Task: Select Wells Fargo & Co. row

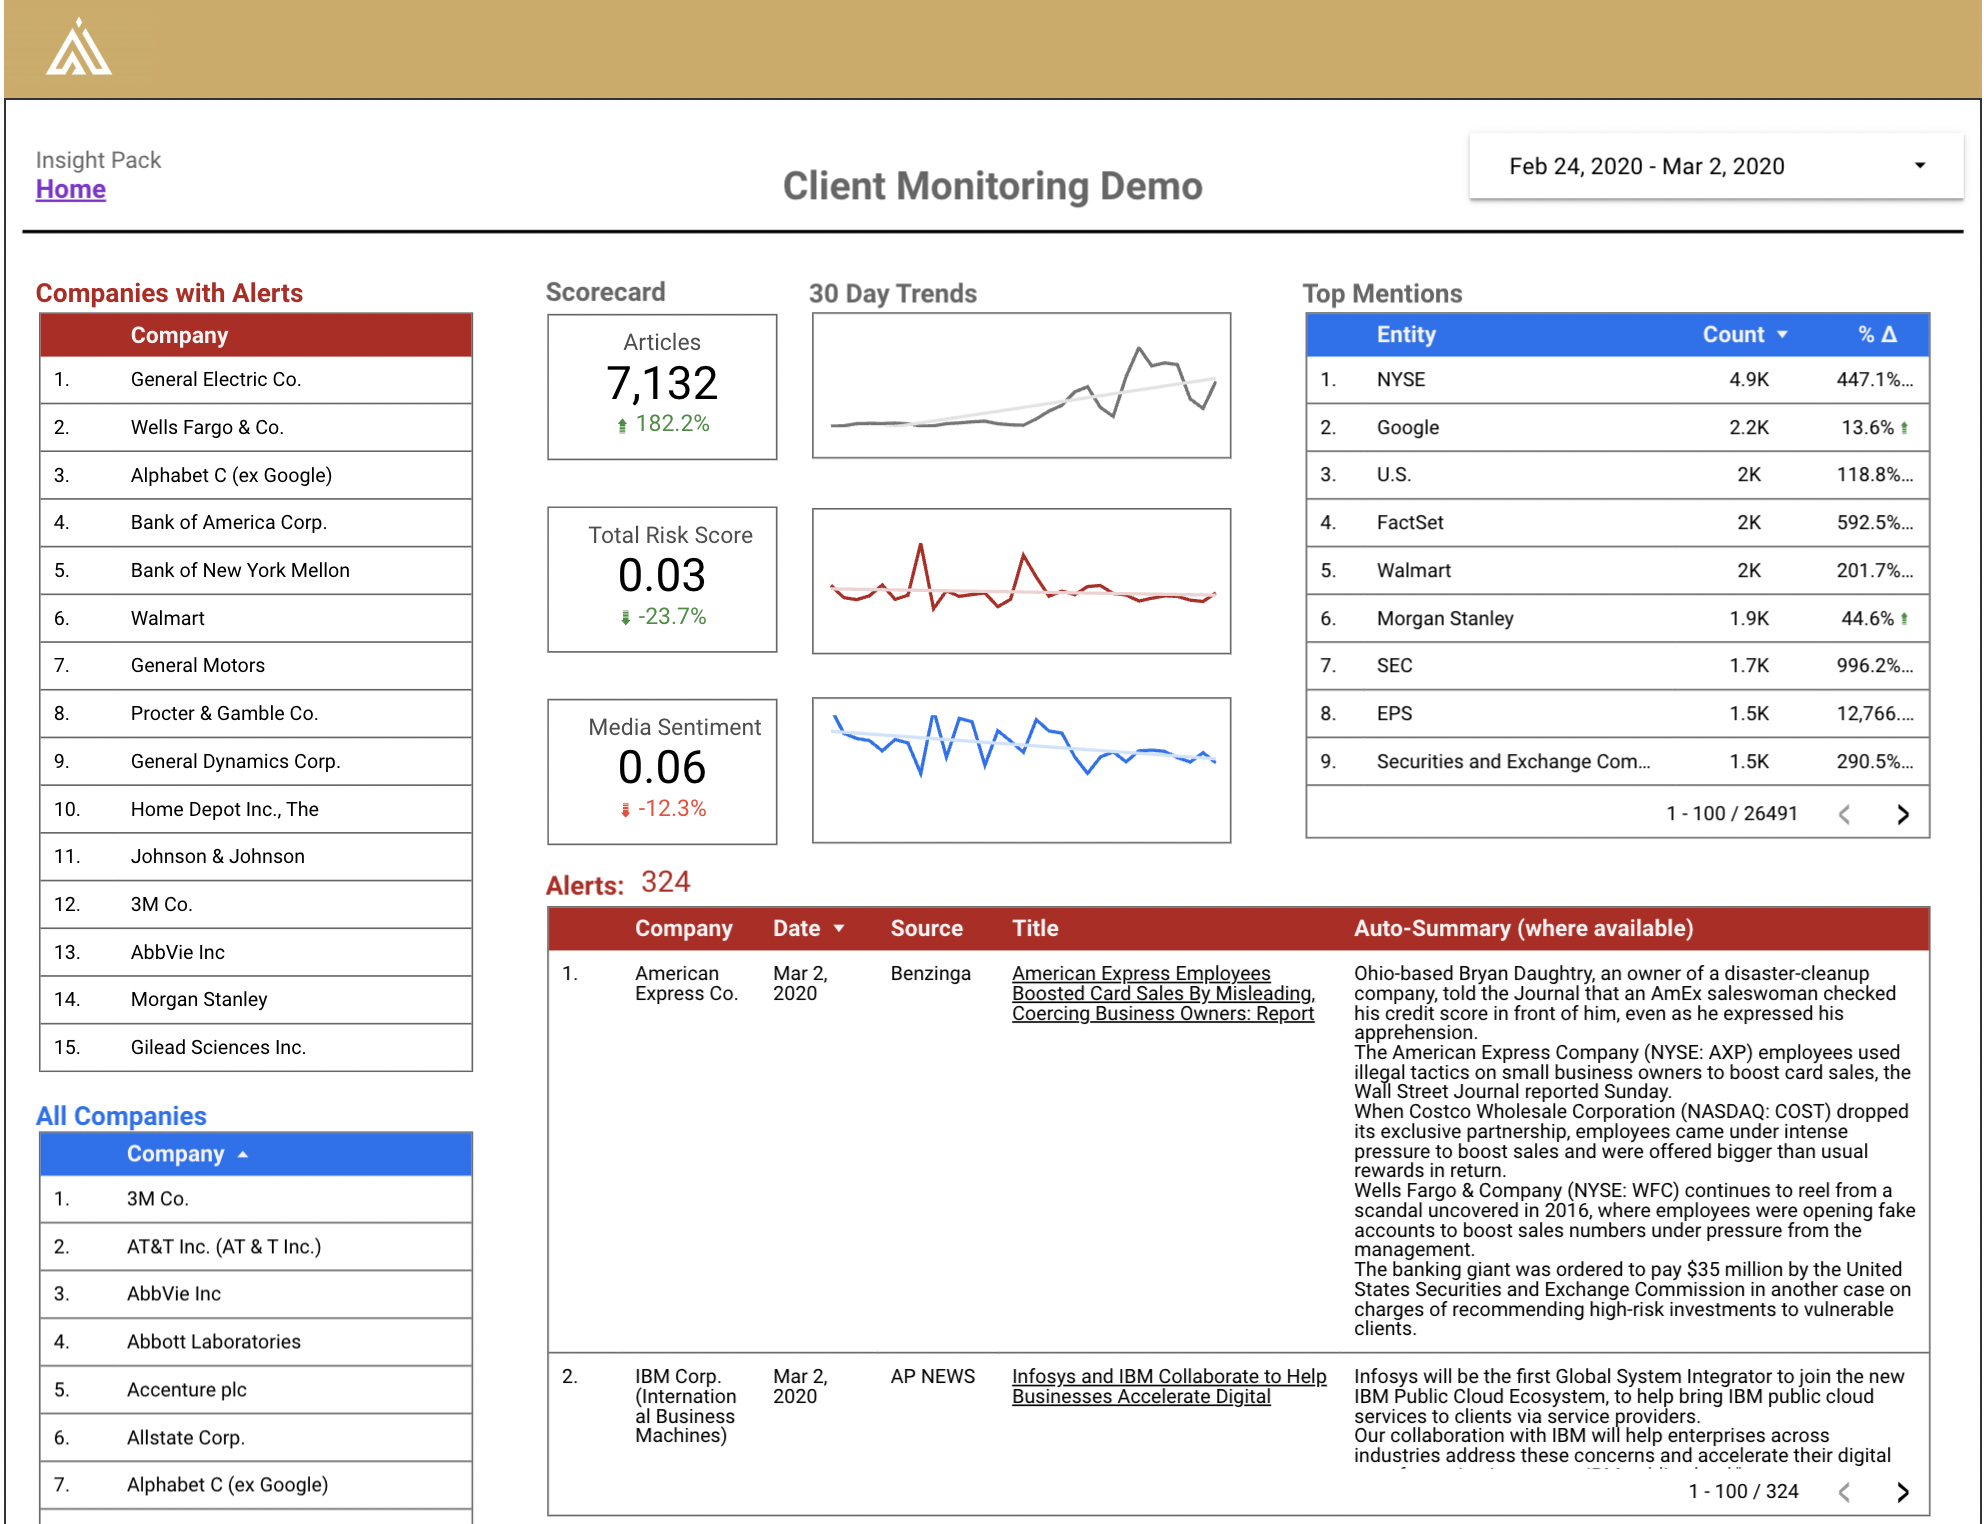Action: click(256, 427)
